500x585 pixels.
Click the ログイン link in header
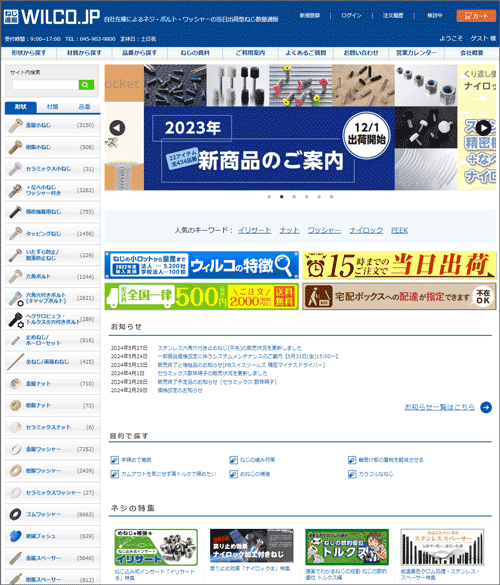351,16
